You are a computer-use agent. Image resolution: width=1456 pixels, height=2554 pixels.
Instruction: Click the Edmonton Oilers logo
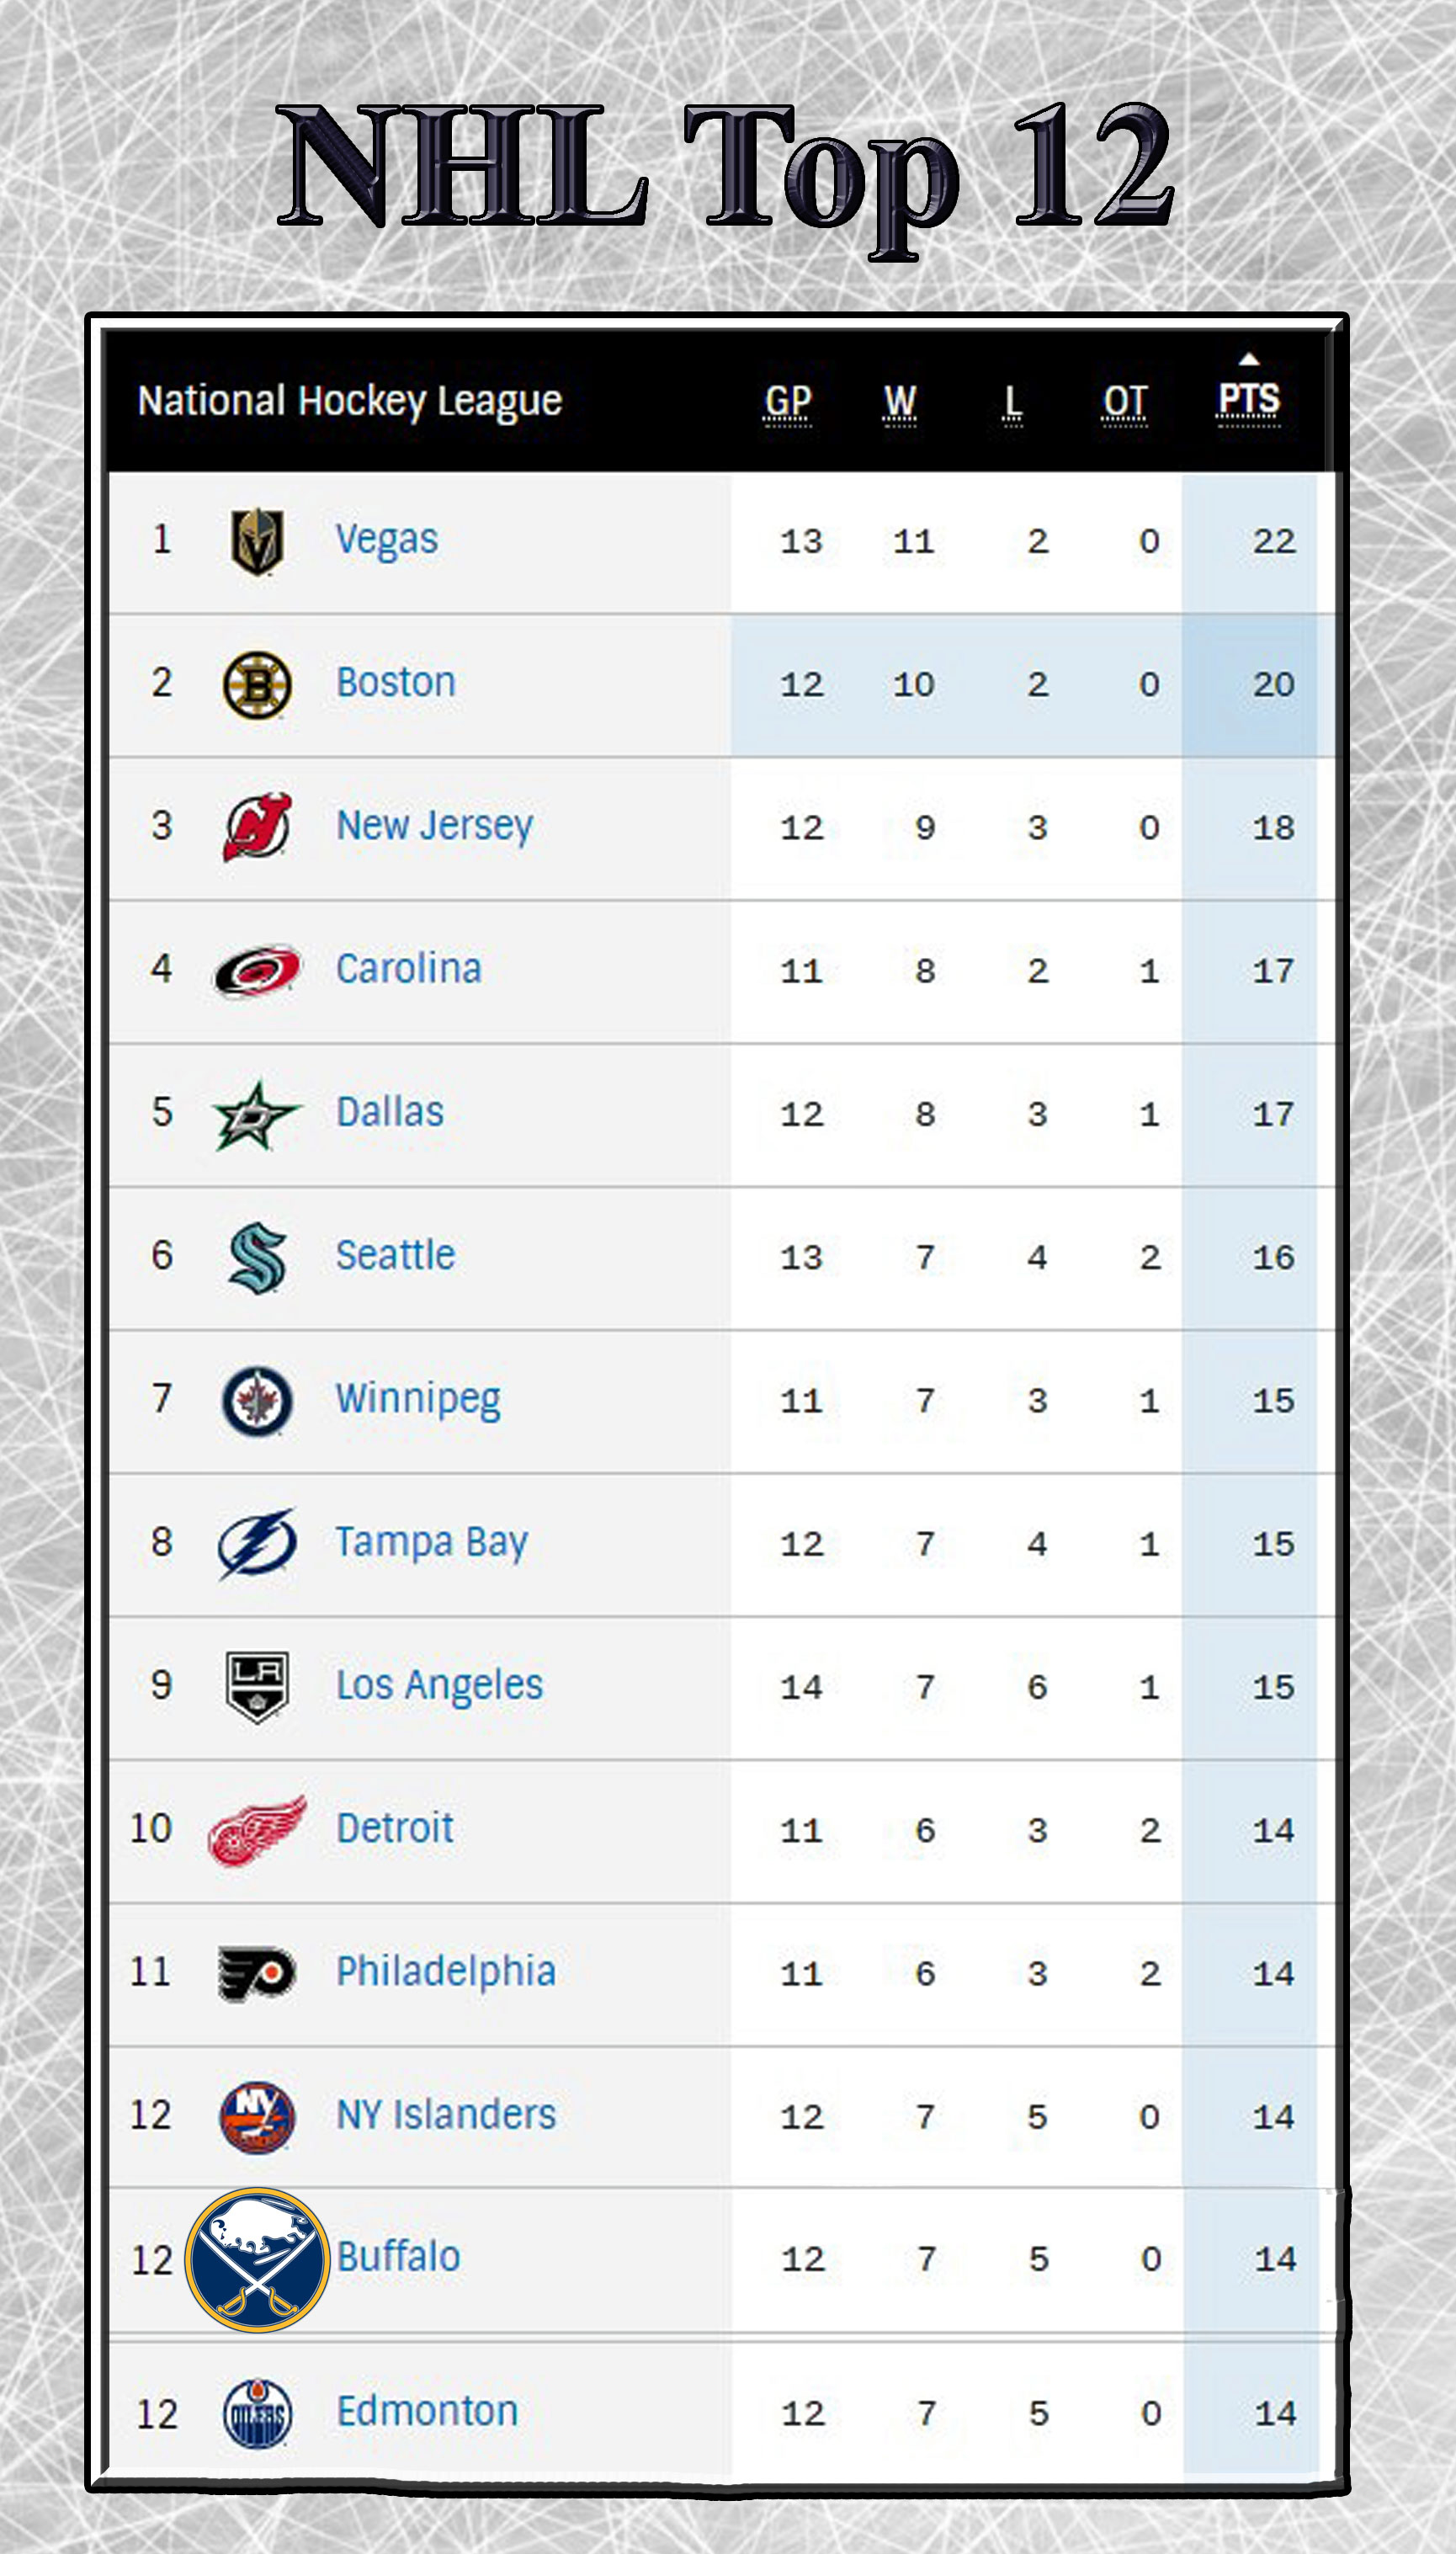tap(257, 2413)
